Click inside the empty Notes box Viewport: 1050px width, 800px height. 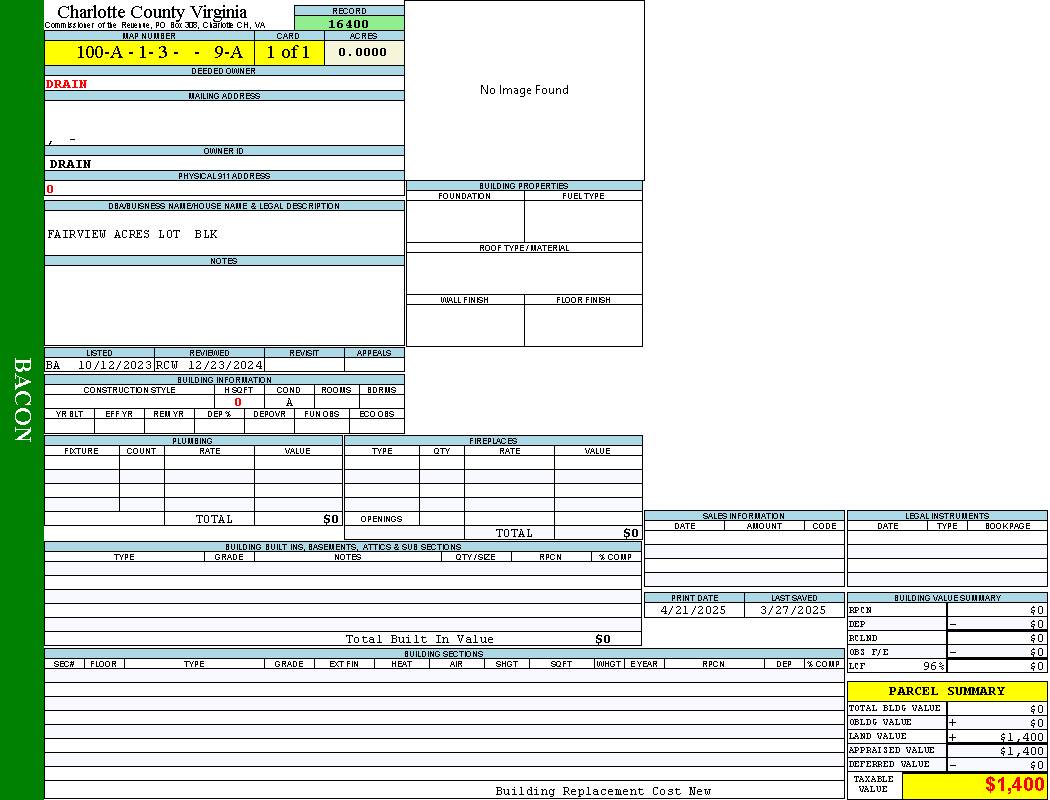click(224, 305)
